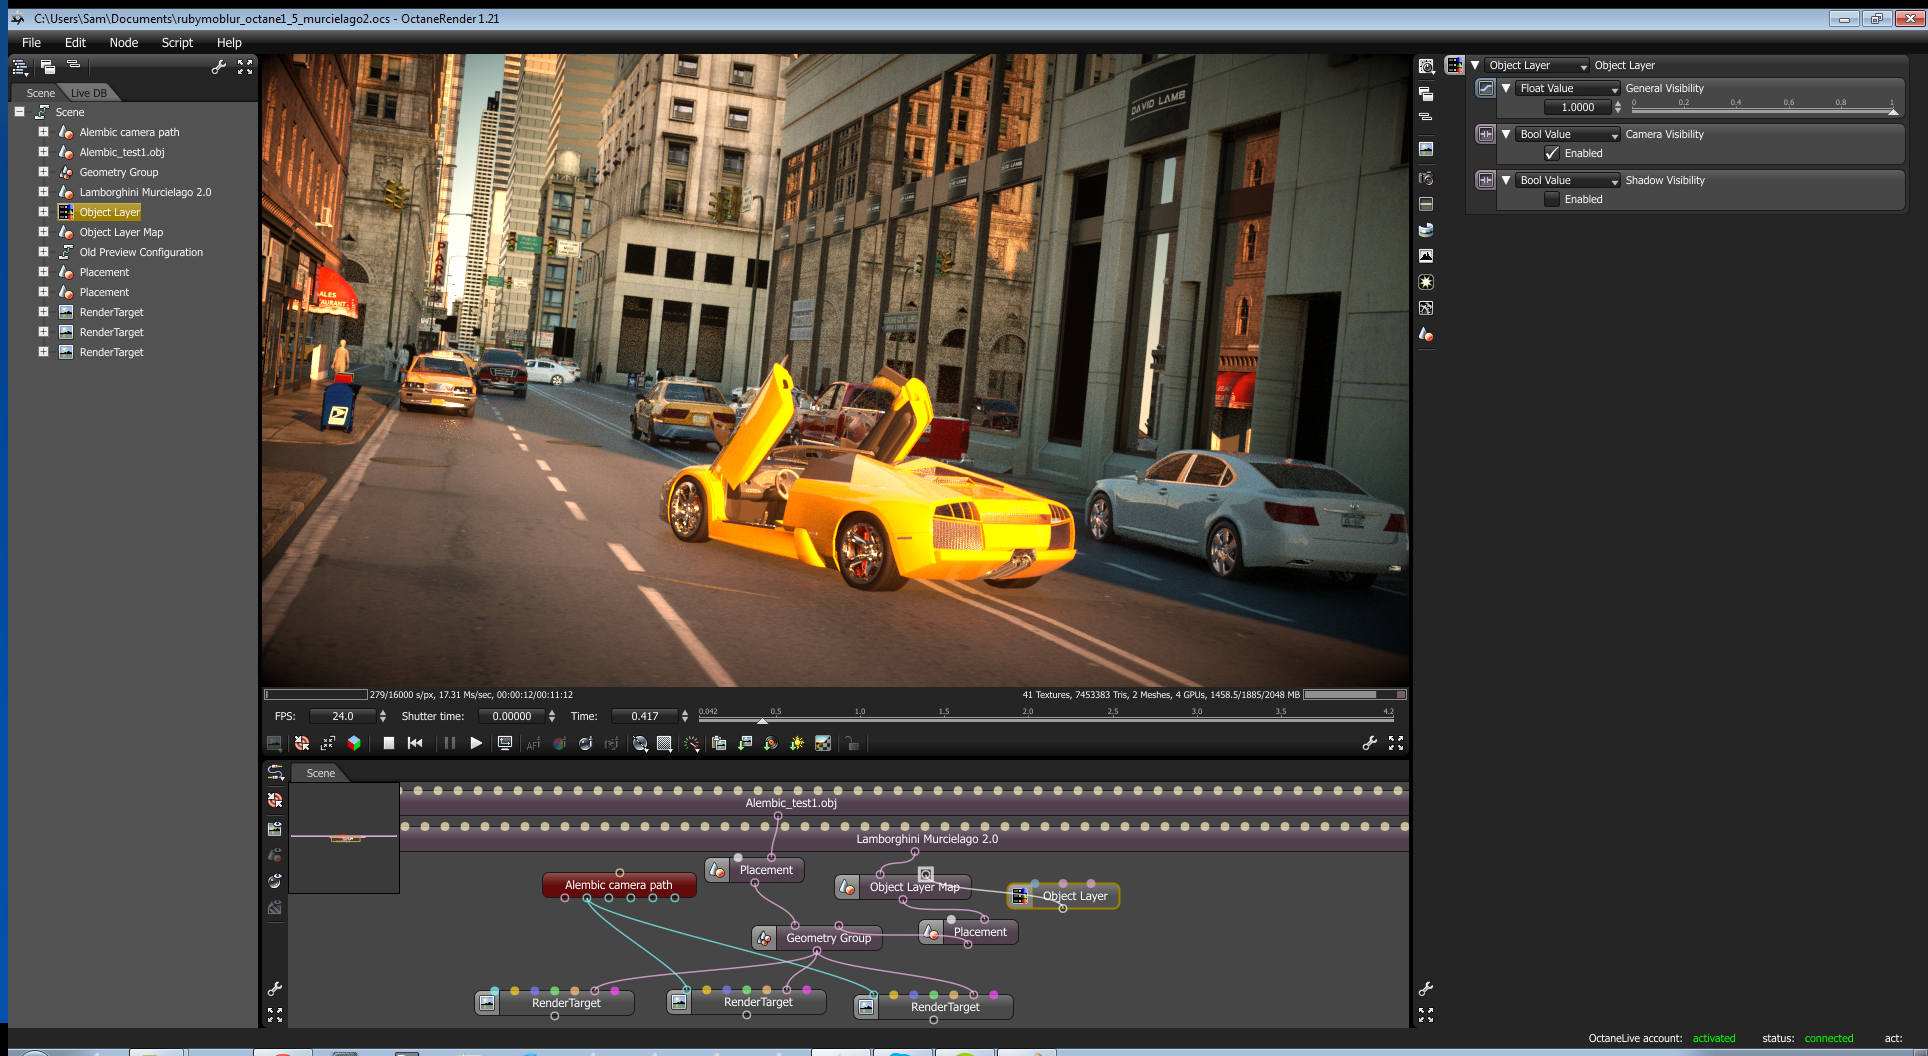1928x1056 pixels.
Task: Click the RenderTarget node icon in middle of graph
Action: point(680,1002)
